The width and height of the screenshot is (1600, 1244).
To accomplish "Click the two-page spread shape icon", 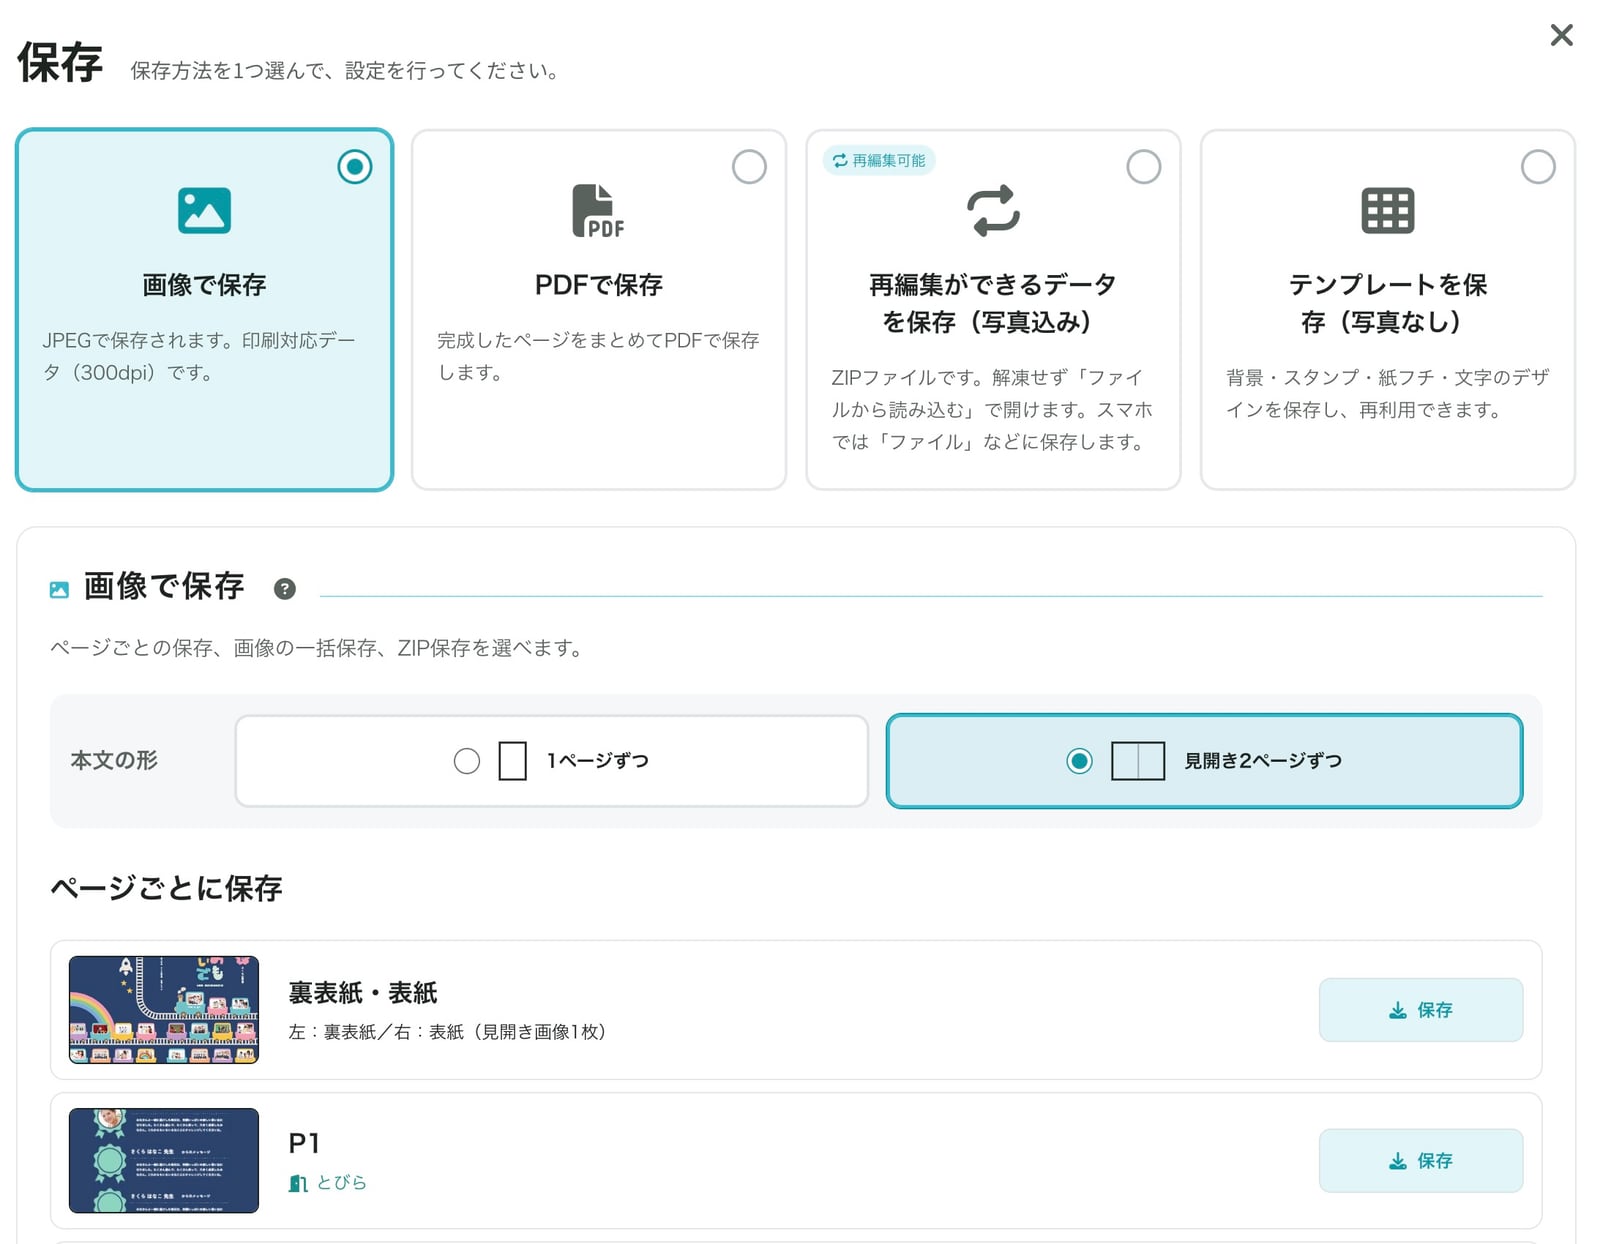I will click(x=1138, y=761).
